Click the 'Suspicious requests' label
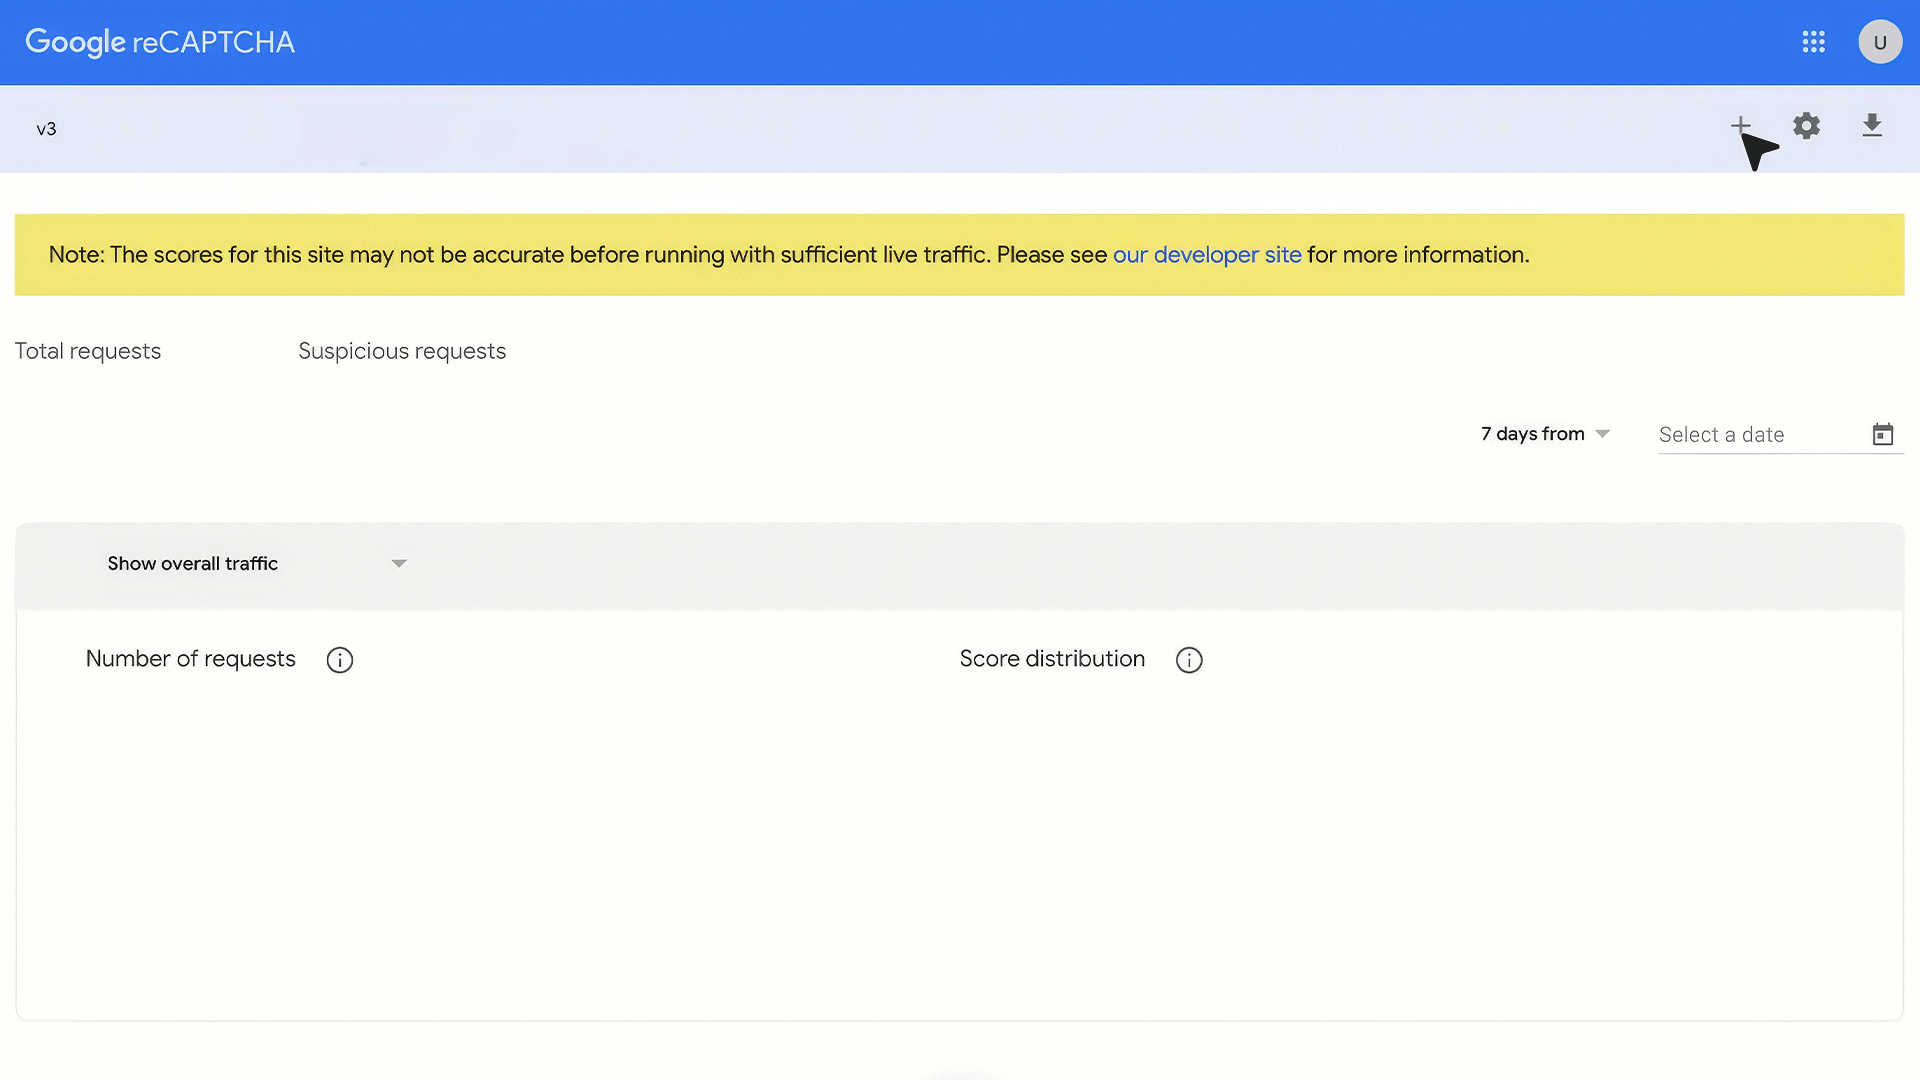The height and width of the screenshot is (1080, 1920). click(402, 351)
